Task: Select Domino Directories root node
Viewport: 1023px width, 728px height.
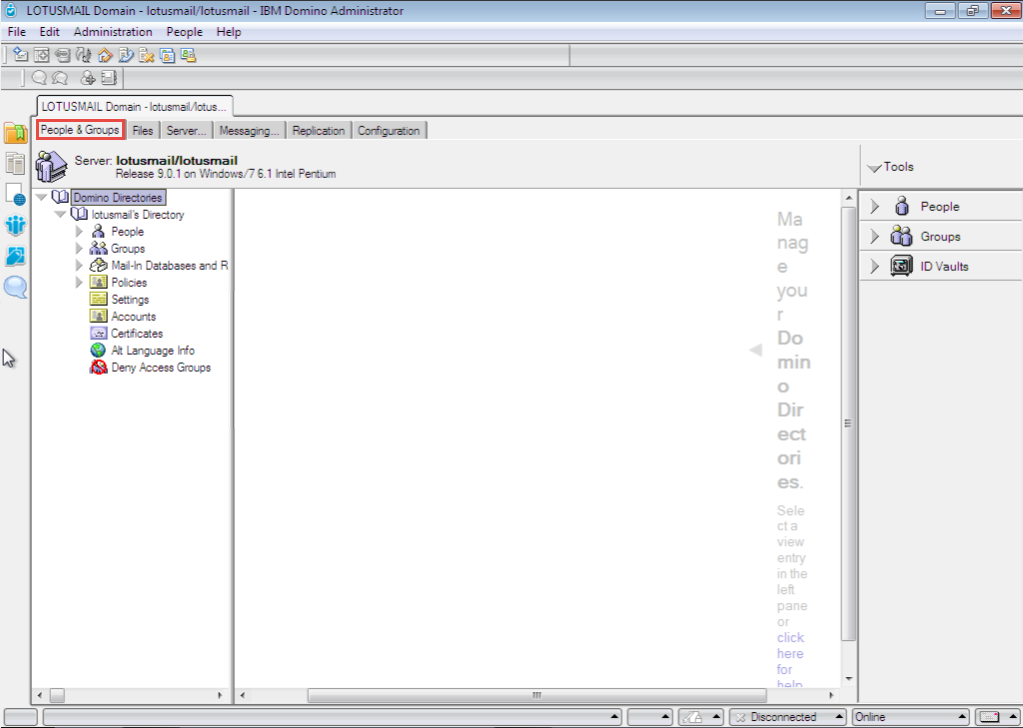Action: pyautogui.click(x=117, y=197)
